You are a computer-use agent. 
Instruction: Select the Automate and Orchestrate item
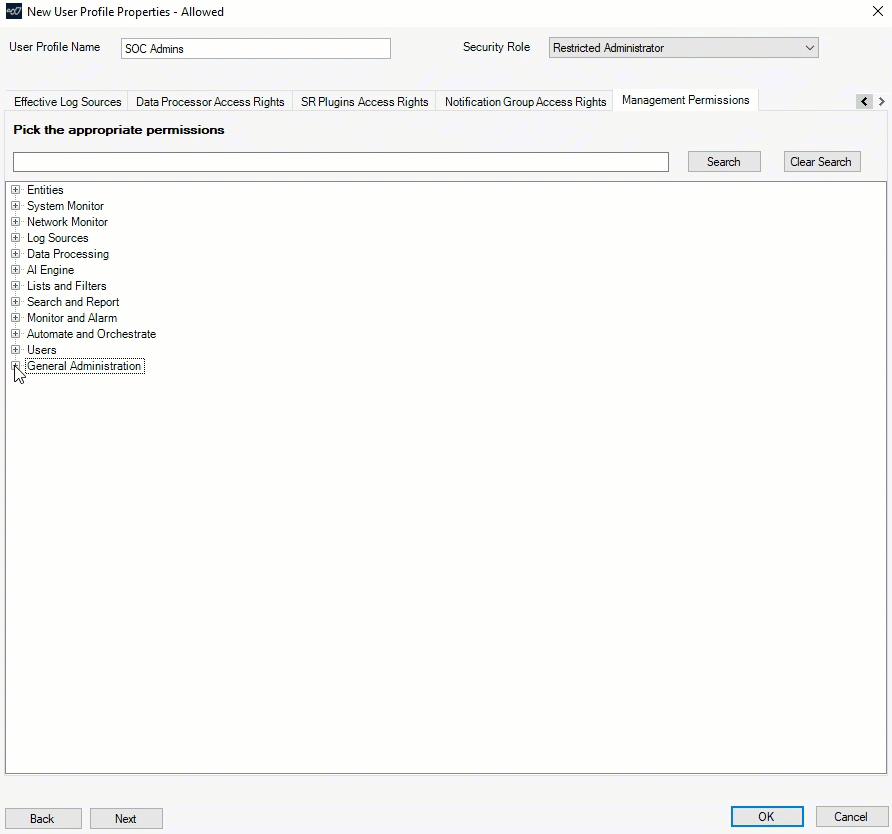click(91, 334)
